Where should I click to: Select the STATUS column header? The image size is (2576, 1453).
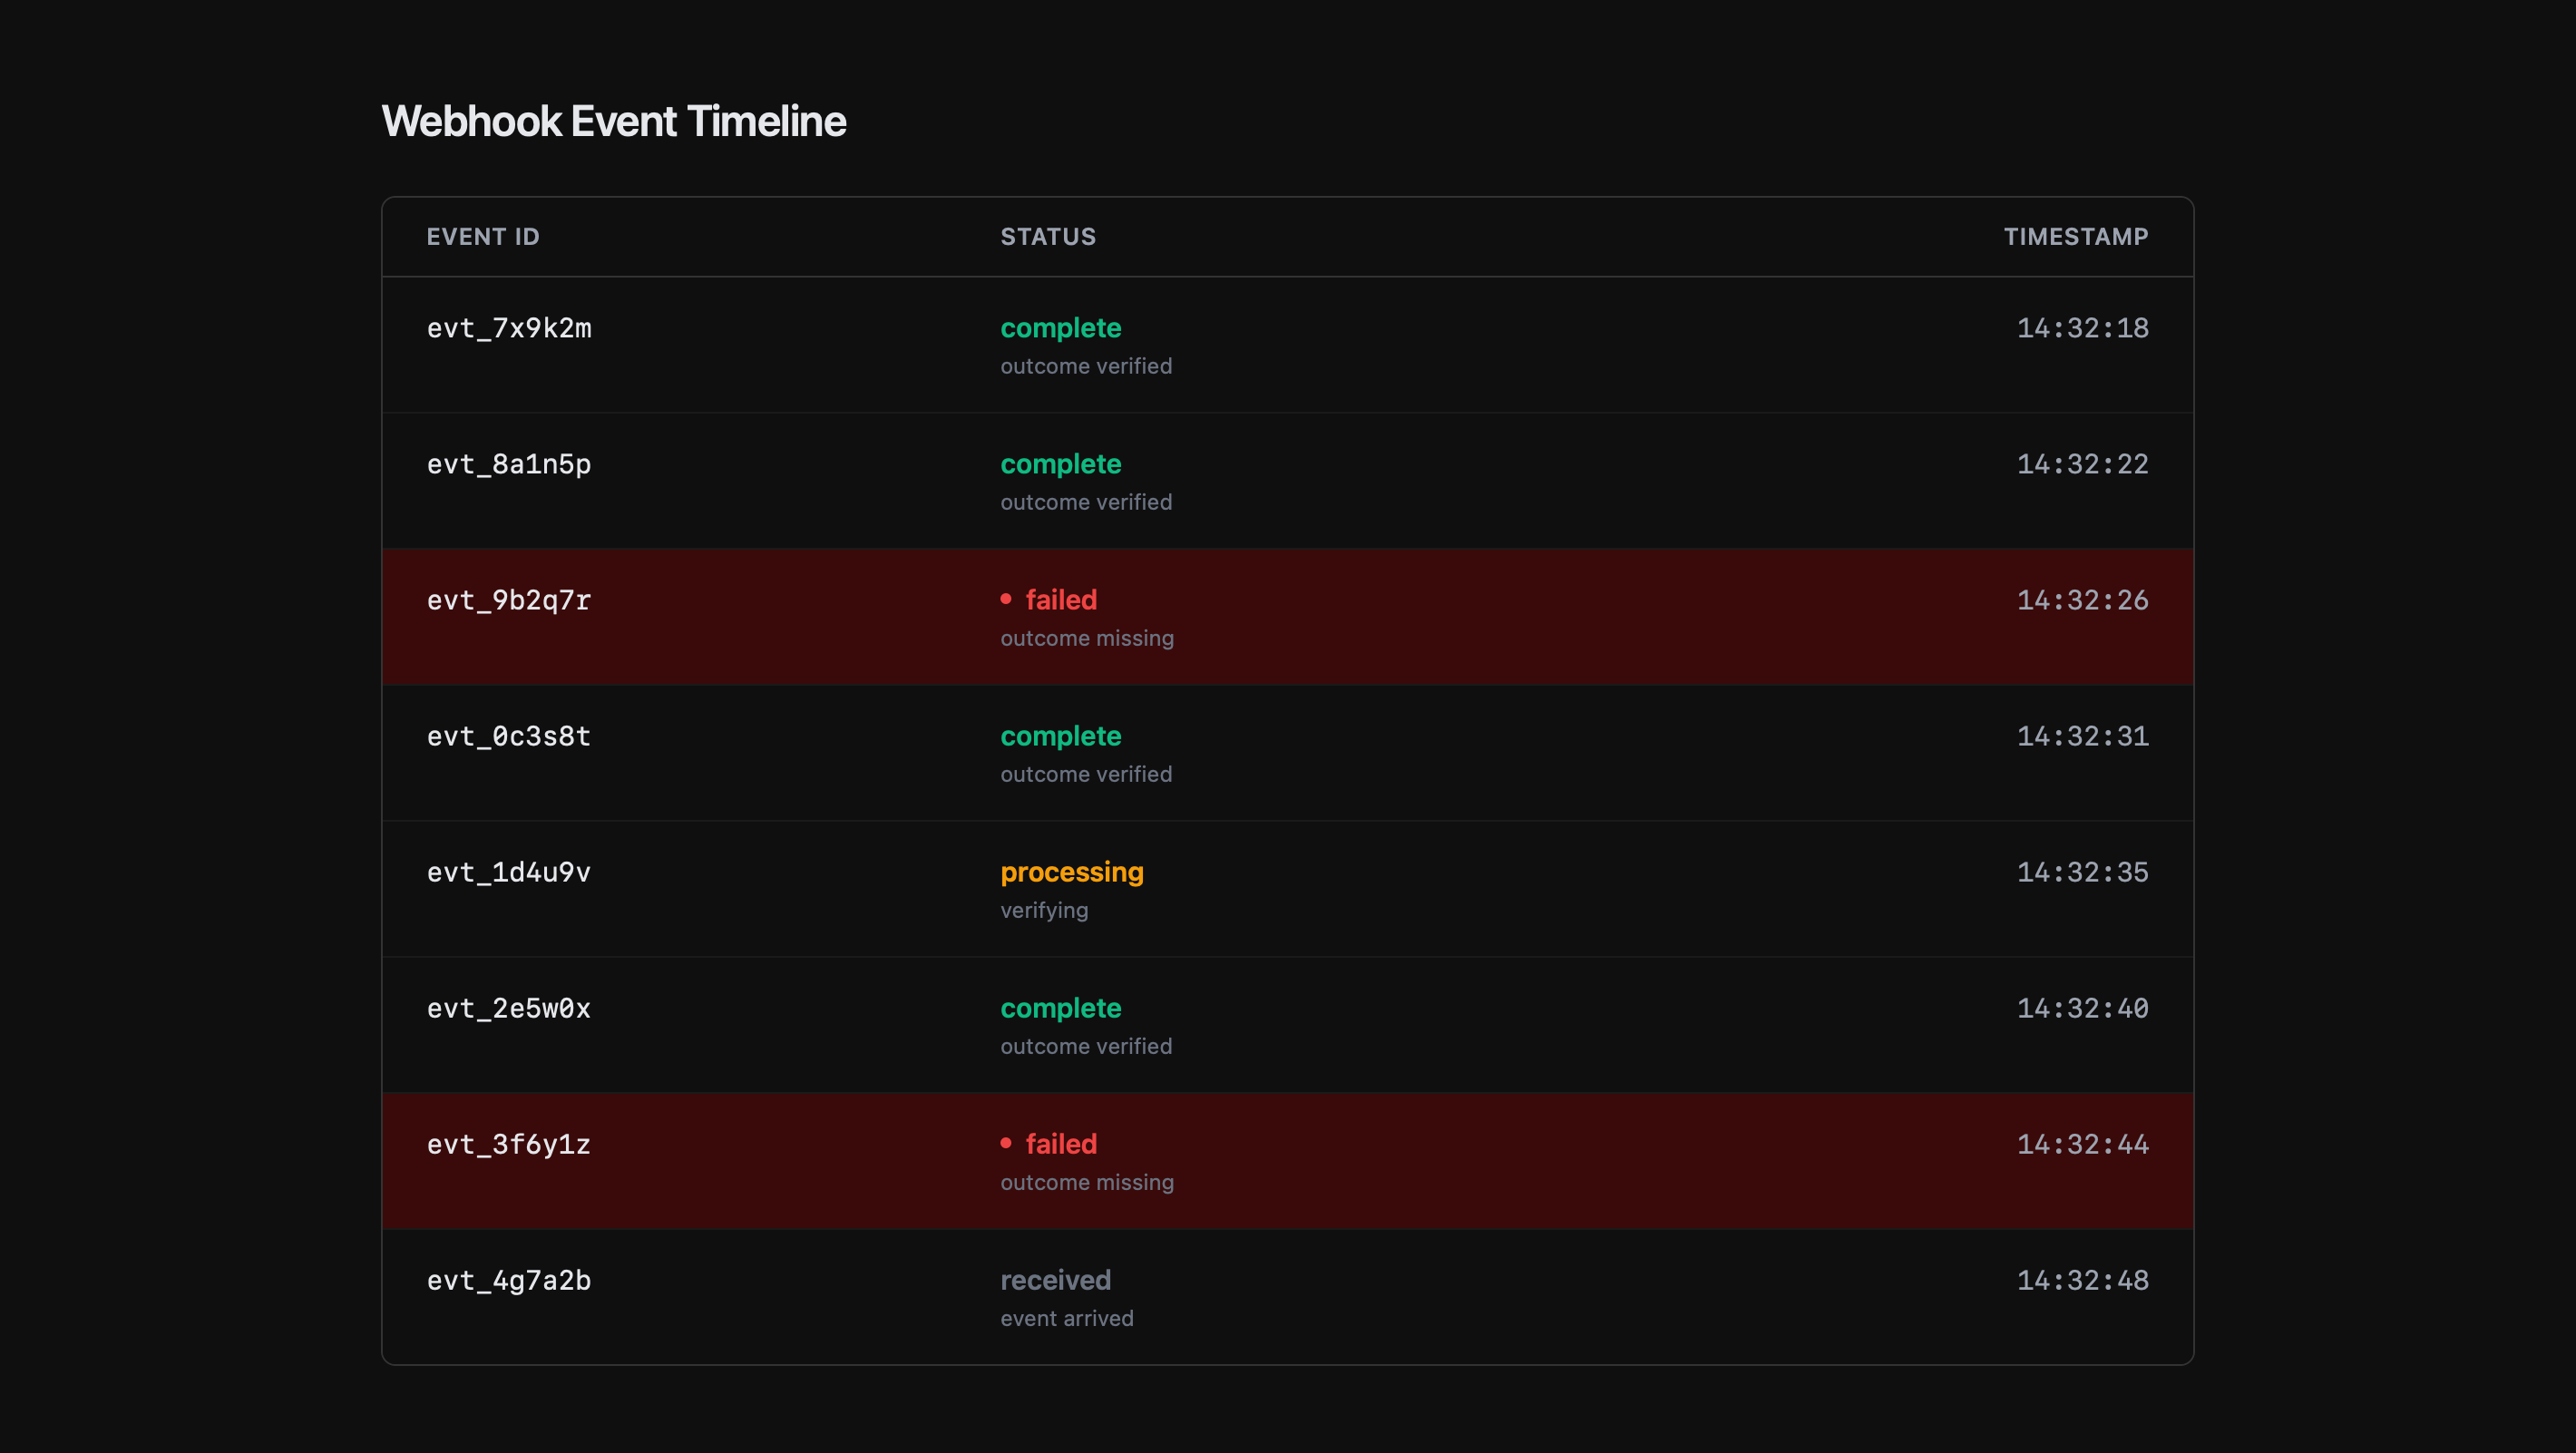tap(1048, 236)
